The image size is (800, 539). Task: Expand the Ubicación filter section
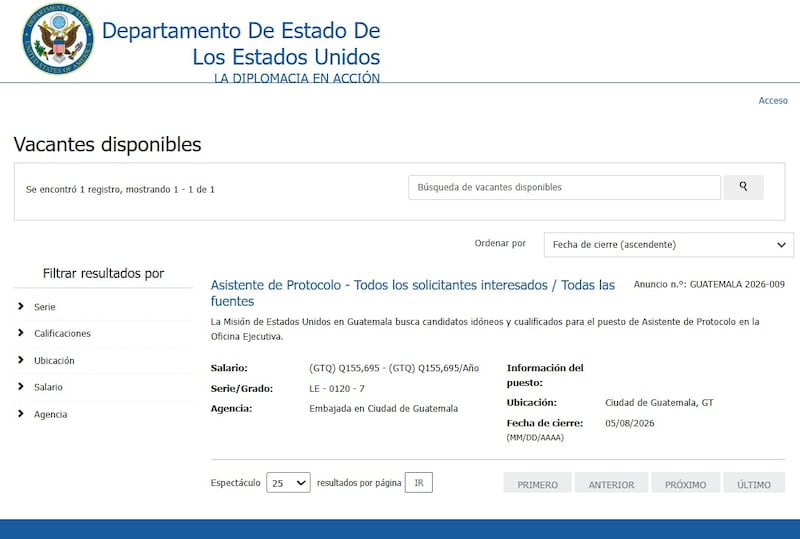click(54, 360)
